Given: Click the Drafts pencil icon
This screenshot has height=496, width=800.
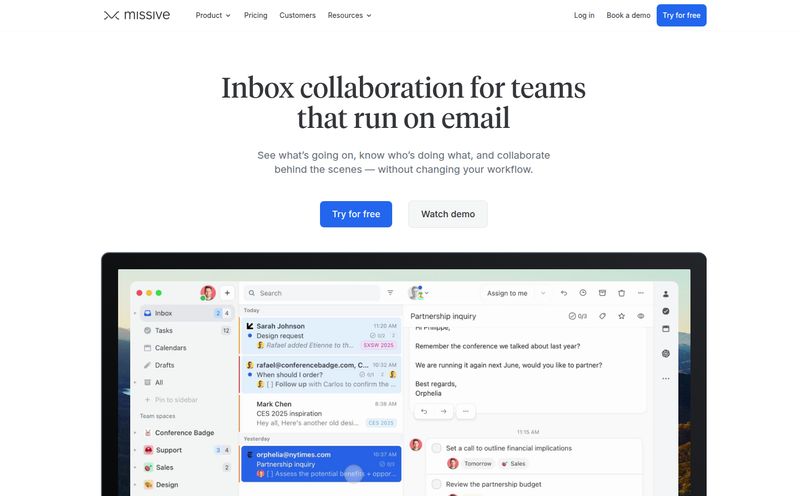Looking at the screenshot, I should [147, 365].
